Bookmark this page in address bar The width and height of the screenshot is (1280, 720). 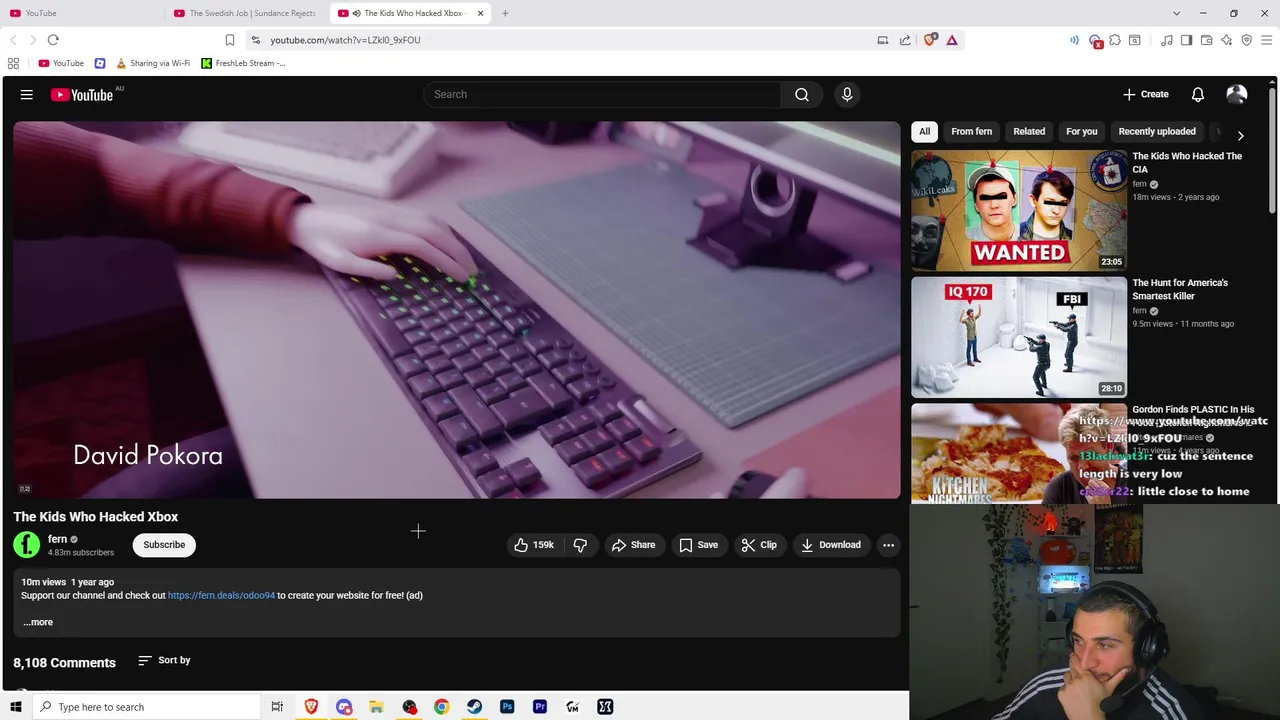[230, 40]
